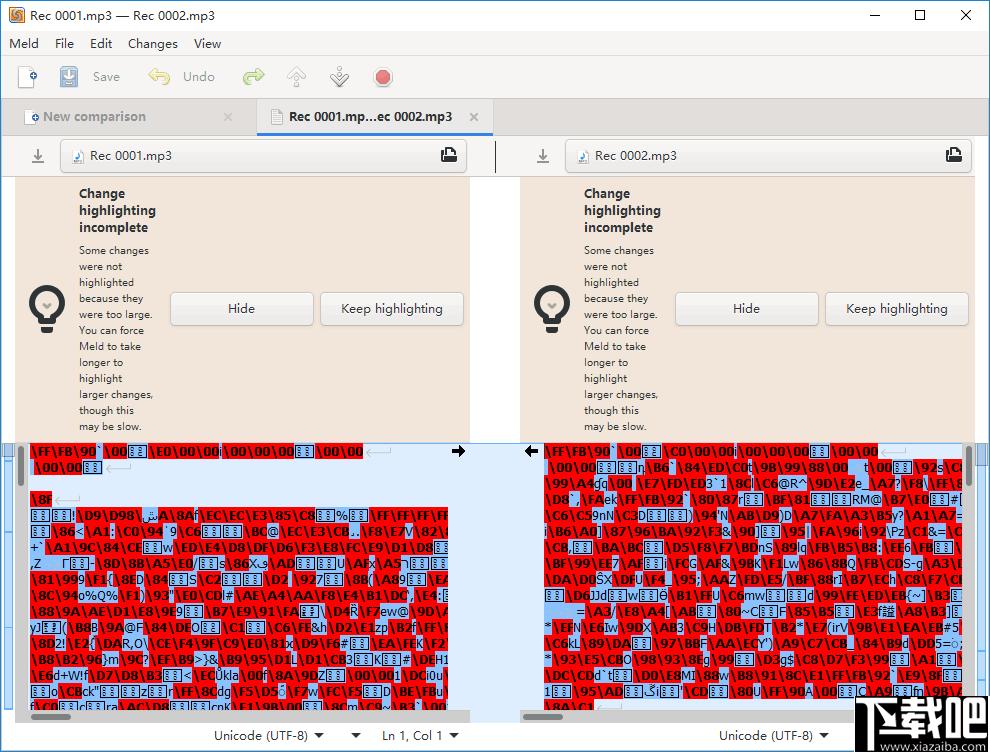Click the Meld app icon in title bar
The height and width of the screenshot is (752, 990).
click(x=17, y=15)
